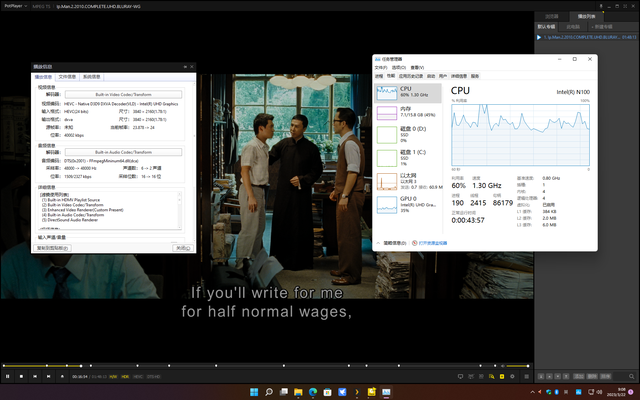Image resolution: width=640 pixels, height=400 pixels.
Task: Skip to previous track in PotPlayer
Action: [x=35, y=376]
